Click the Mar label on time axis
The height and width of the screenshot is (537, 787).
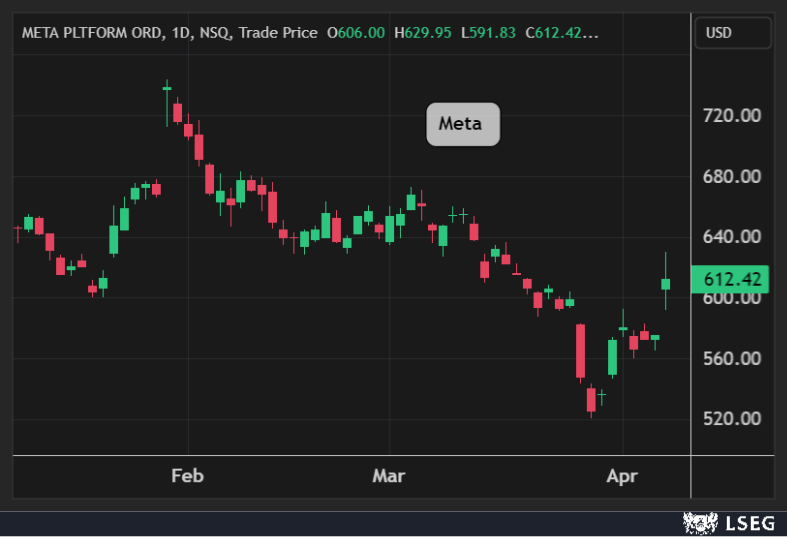(x=388, y=476)
